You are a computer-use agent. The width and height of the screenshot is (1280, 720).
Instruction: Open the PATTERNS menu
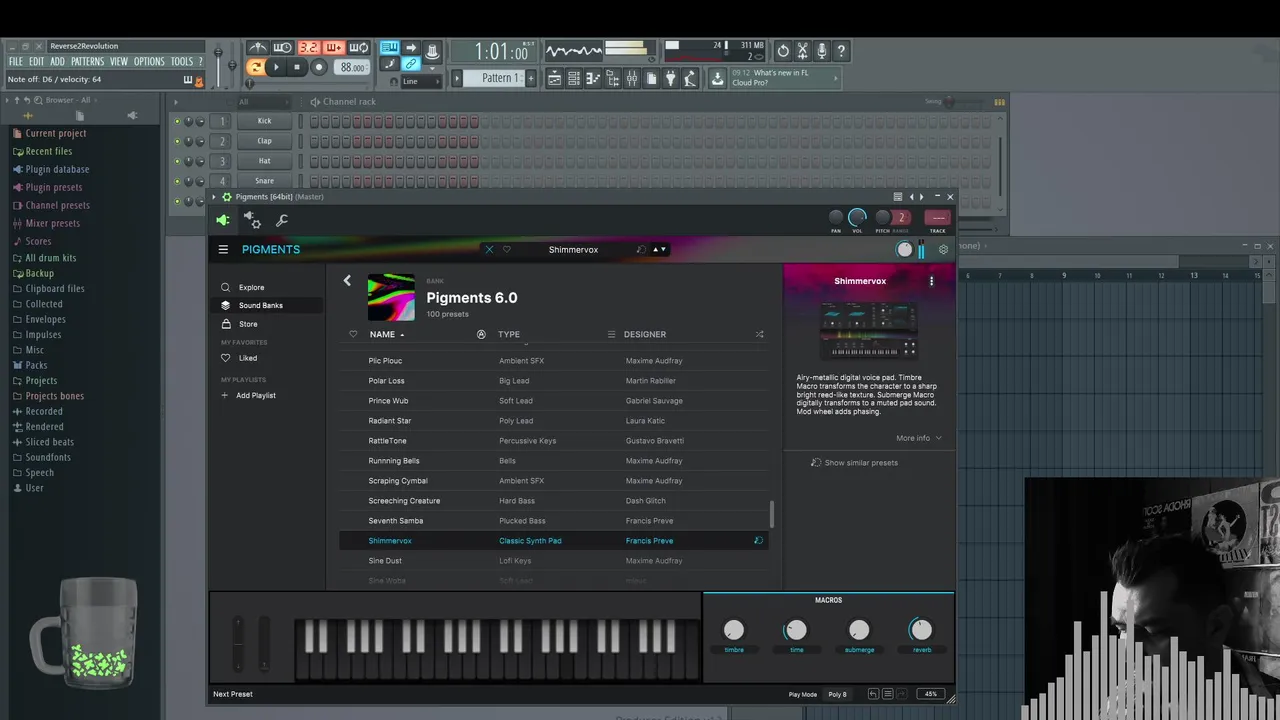[x=87, y=62]
